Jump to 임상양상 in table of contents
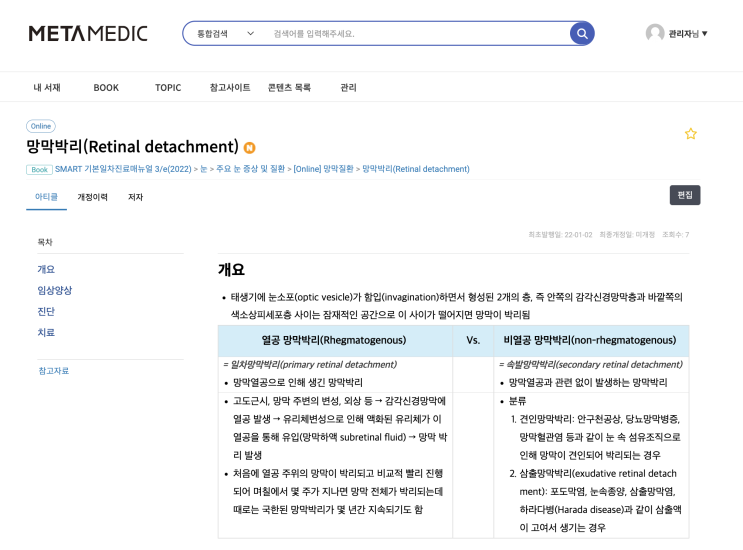 click(54, 290)
